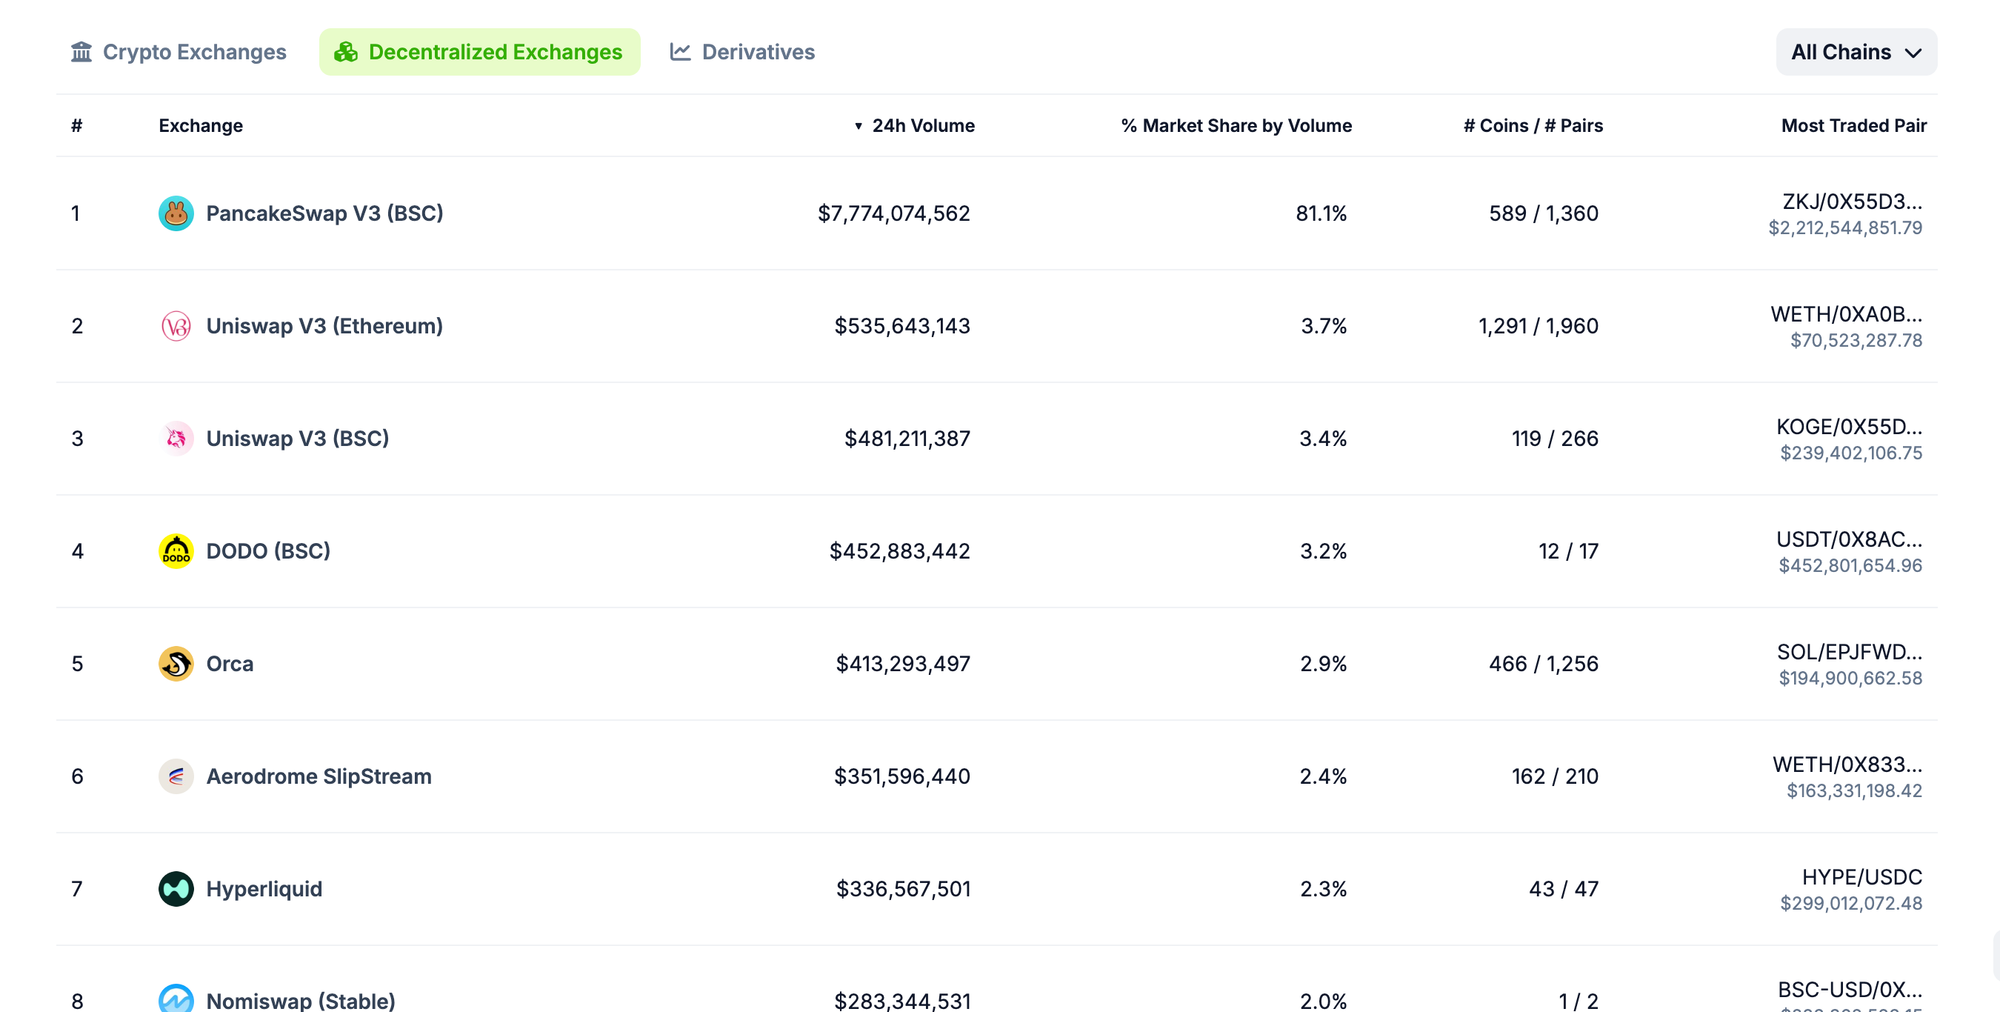This screenshot has width=2000, height=1012.
Task: Click the 589 / 1,360 coins pairs cell
Action: coord(1543,213)
